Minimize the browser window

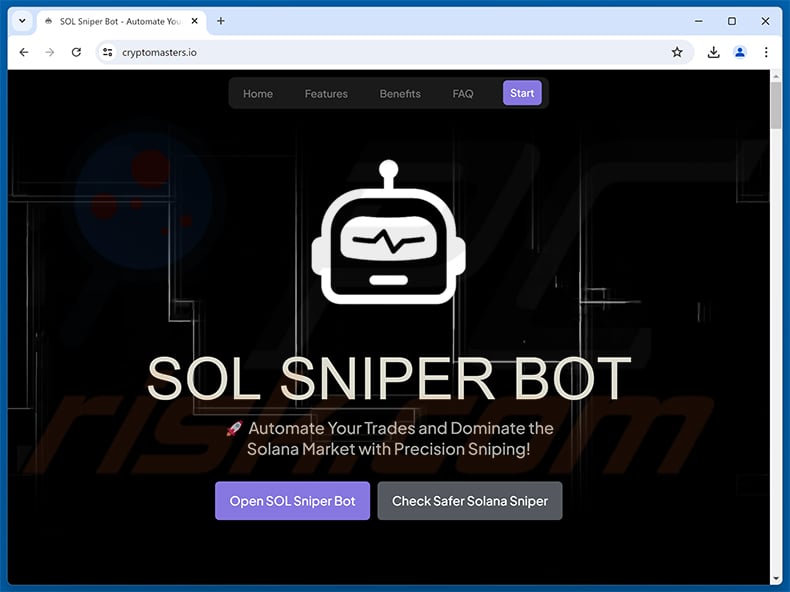(698, 21)
